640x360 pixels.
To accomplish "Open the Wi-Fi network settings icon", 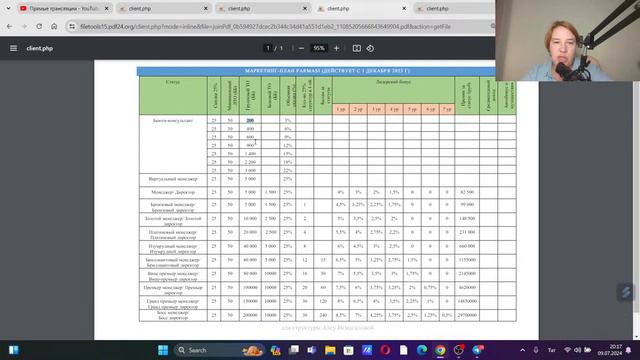I will 567,350.
